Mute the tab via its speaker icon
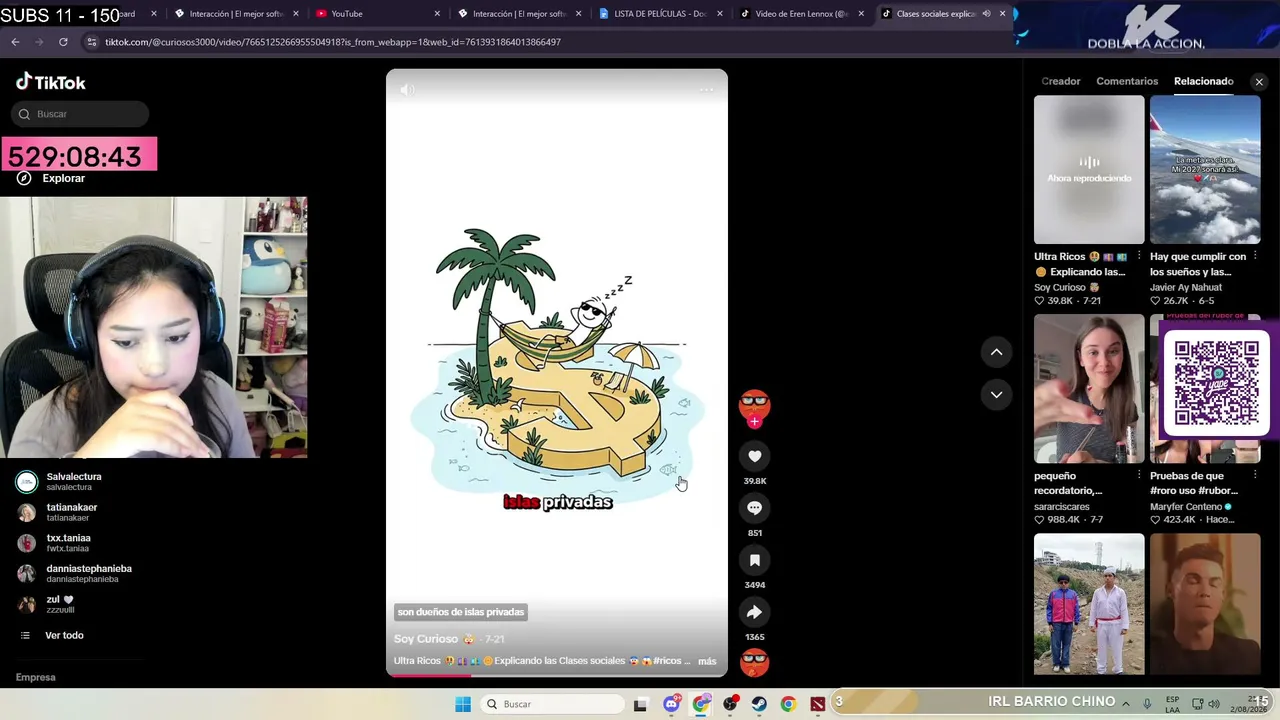The height and width of the screenshot is (720, 1280). tap(986, 14)
